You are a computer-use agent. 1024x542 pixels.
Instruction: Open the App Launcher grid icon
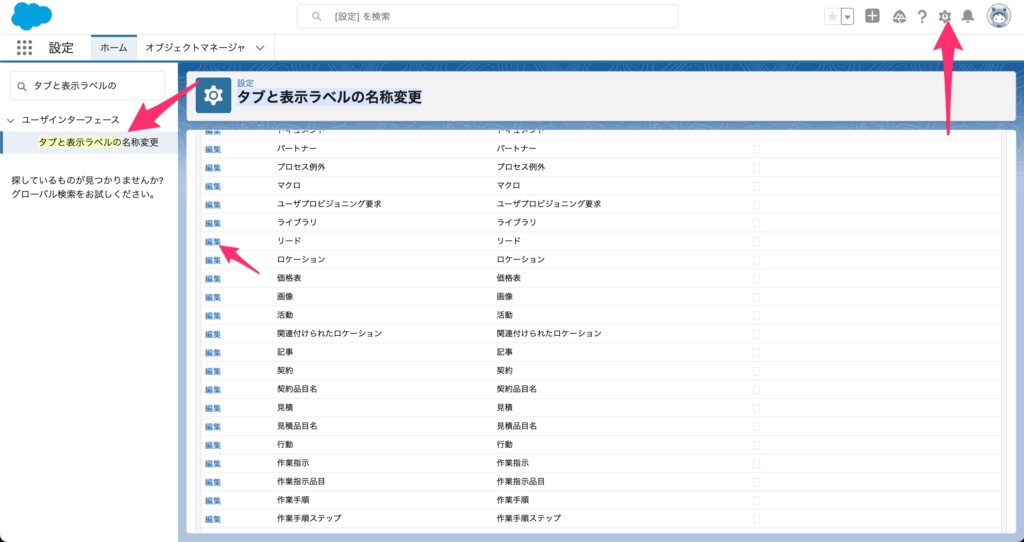pos(24,47)
